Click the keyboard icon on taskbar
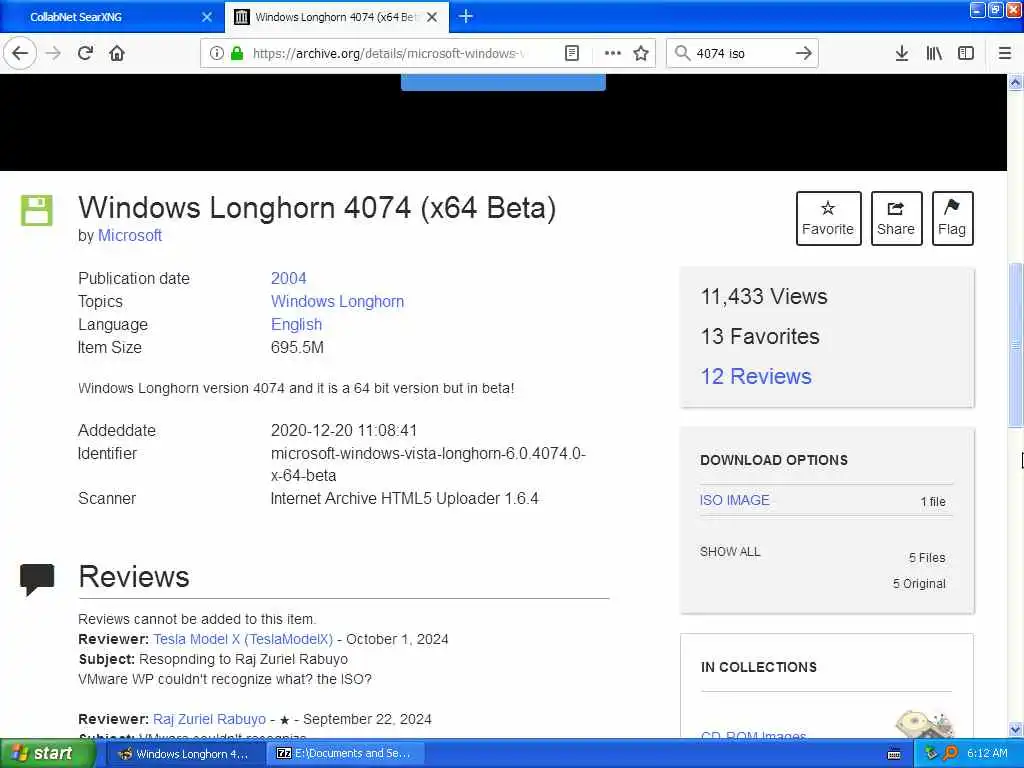1024x768 pixels. [894, 754]
